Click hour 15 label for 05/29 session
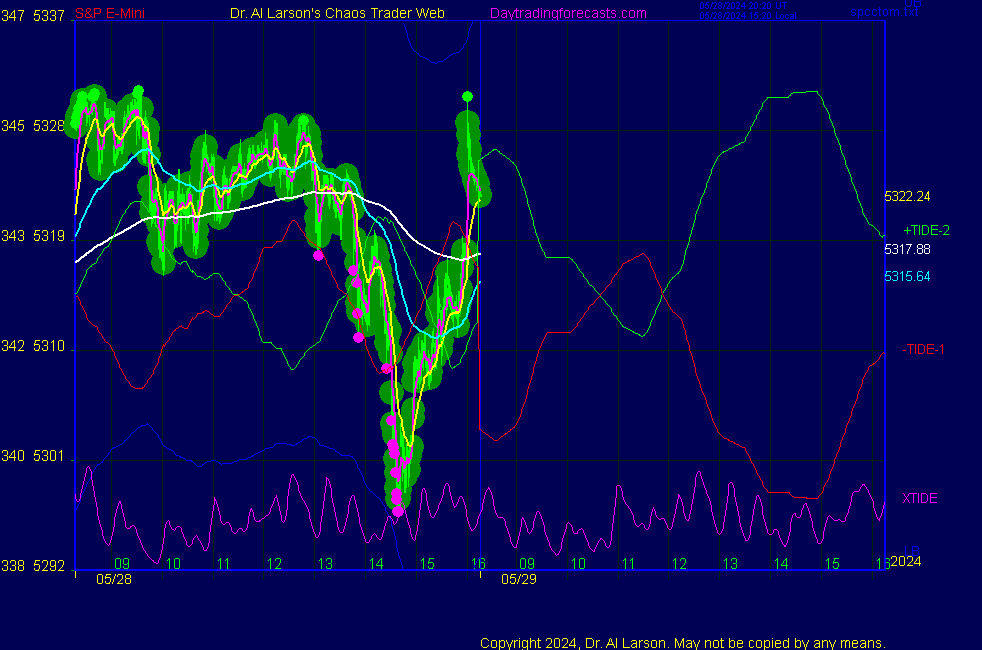 [x=832, y=564]
